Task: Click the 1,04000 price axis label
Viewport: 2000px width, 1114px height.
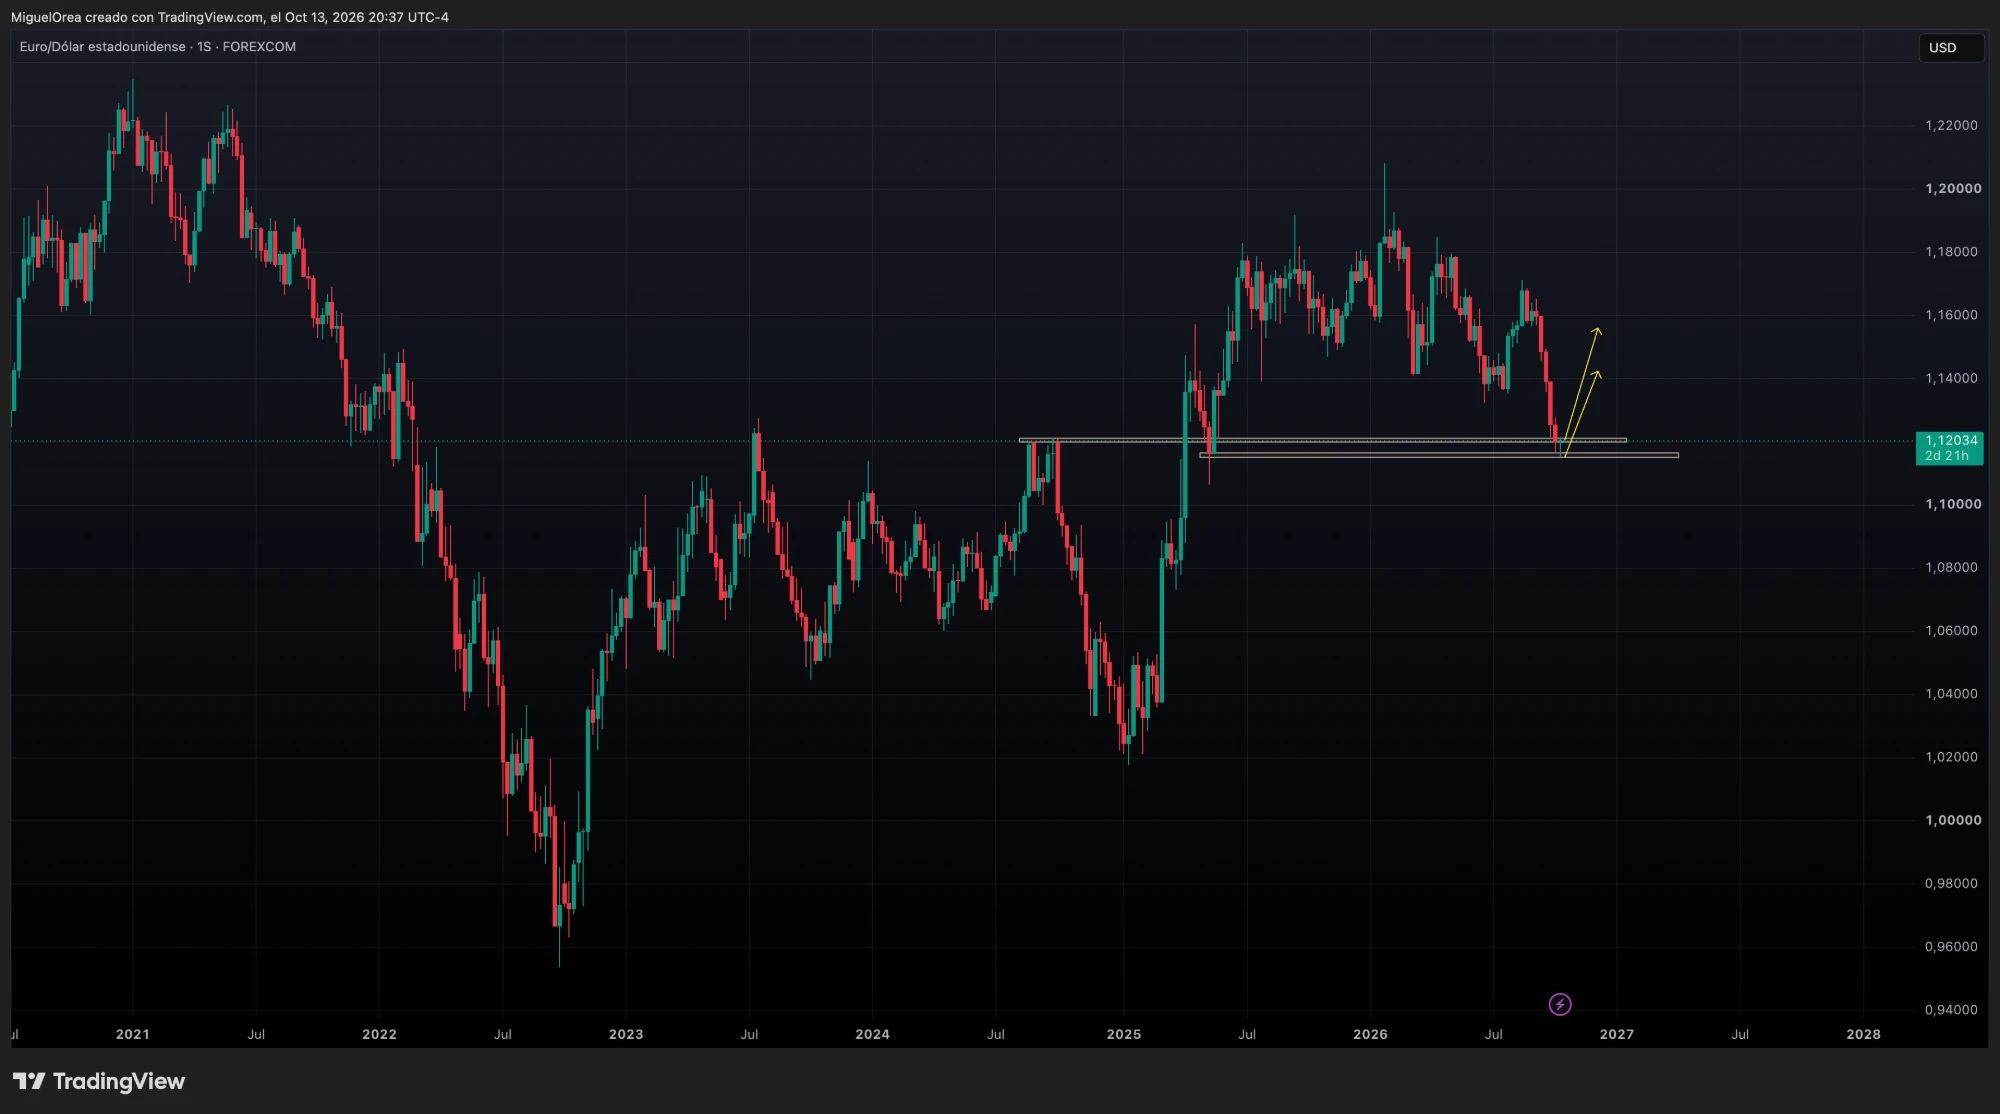Action: [x=1951, y=693]
